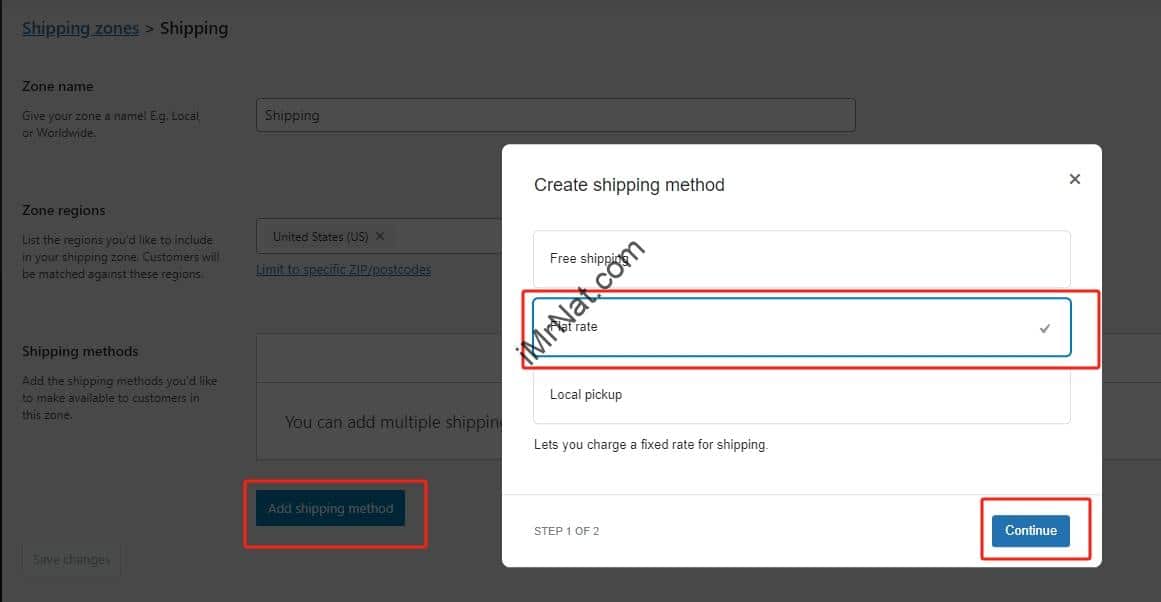Click the 'Lets you charge a fixed rate' description
Viewport: 1161px width, 602px height.
tap(651, 444)
